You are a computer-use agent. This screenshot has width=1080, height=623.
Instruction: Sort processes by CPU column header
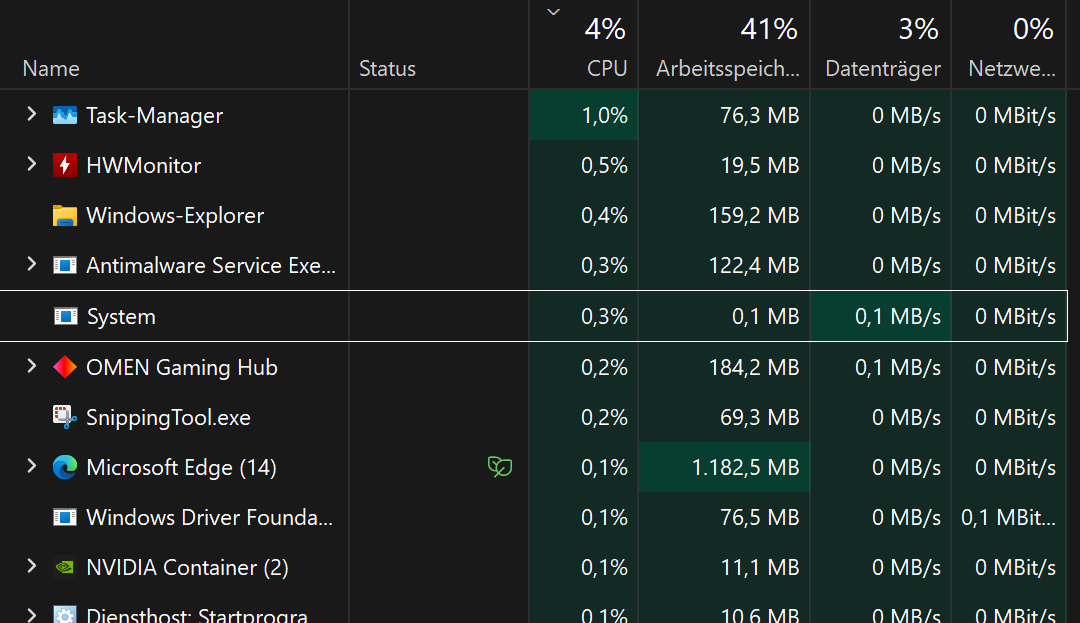[606, 68]
